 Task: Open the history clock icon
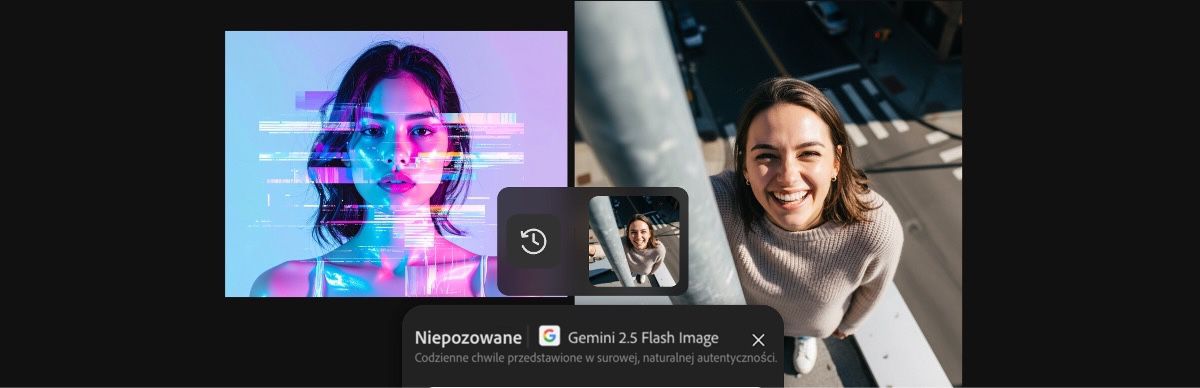[533, 241]
